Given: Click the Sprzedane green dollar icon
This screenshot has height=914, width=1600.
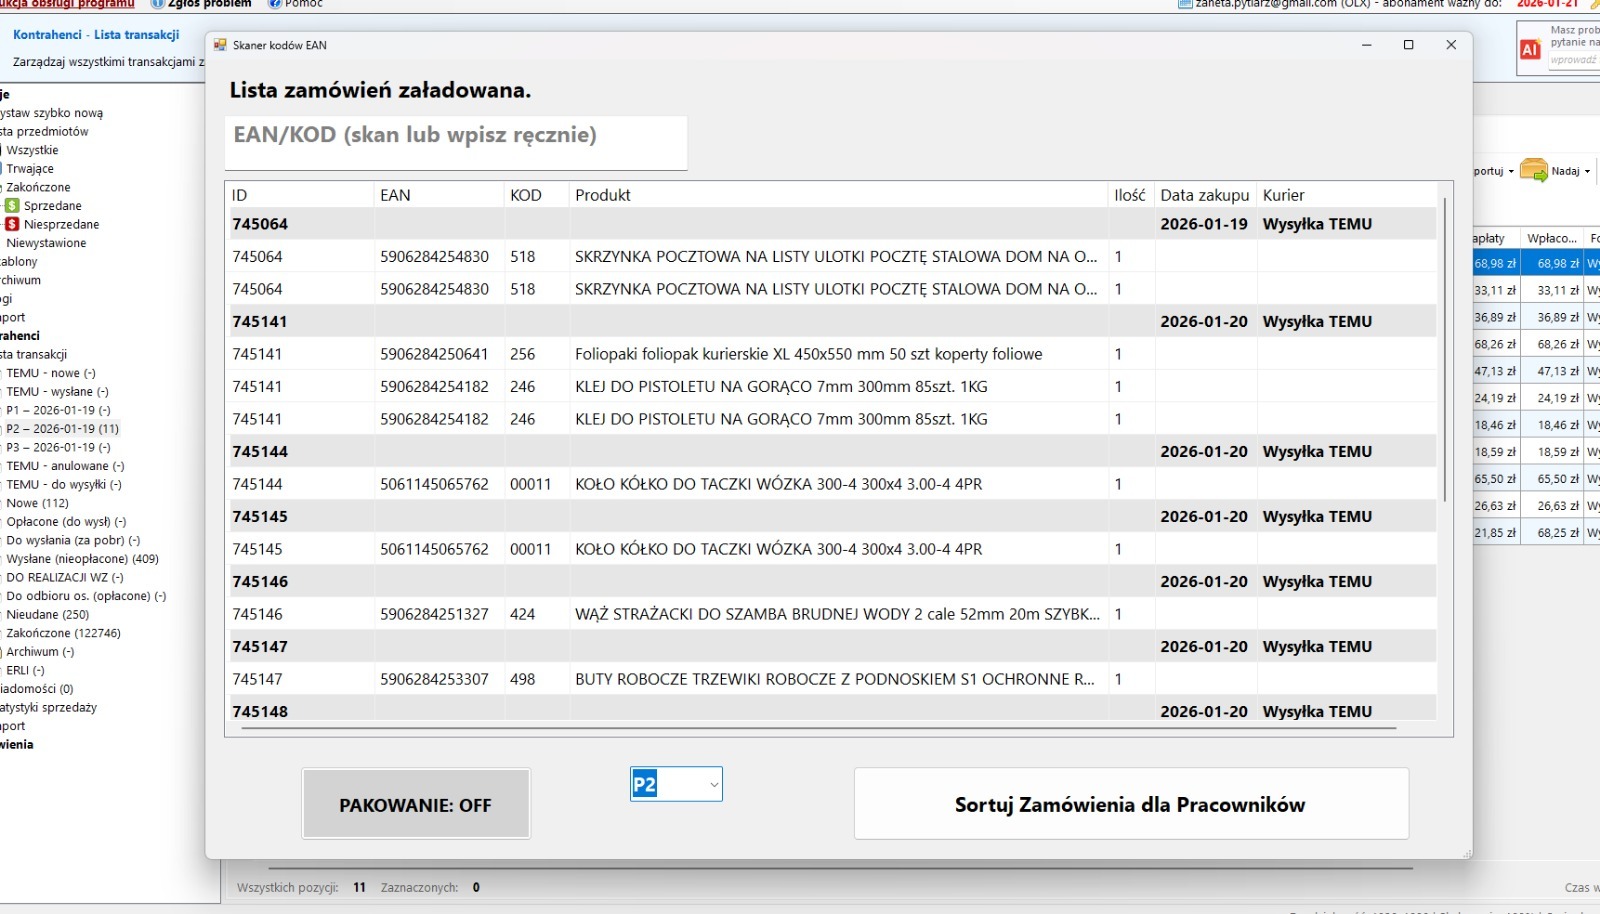Looking at the screenshot, I should click(x=12, y=206).
